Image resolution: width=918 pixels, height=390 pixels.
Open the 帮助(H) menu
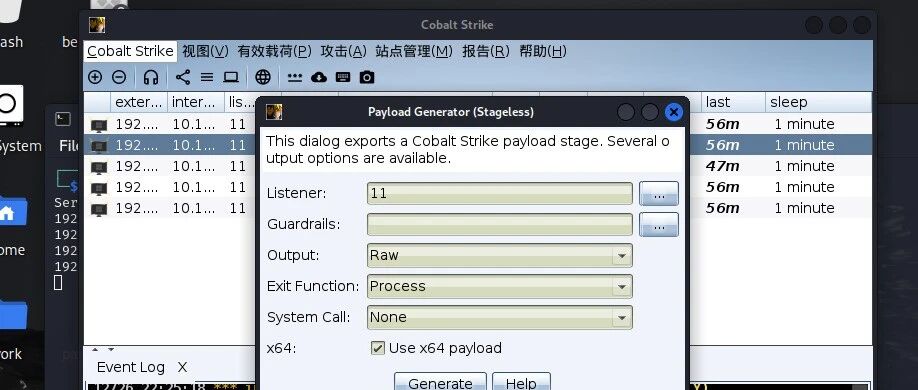point(543,52)
